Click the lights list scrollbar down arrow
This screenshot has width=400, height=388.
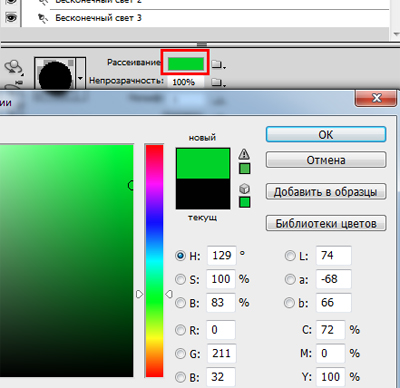point(396,34)
